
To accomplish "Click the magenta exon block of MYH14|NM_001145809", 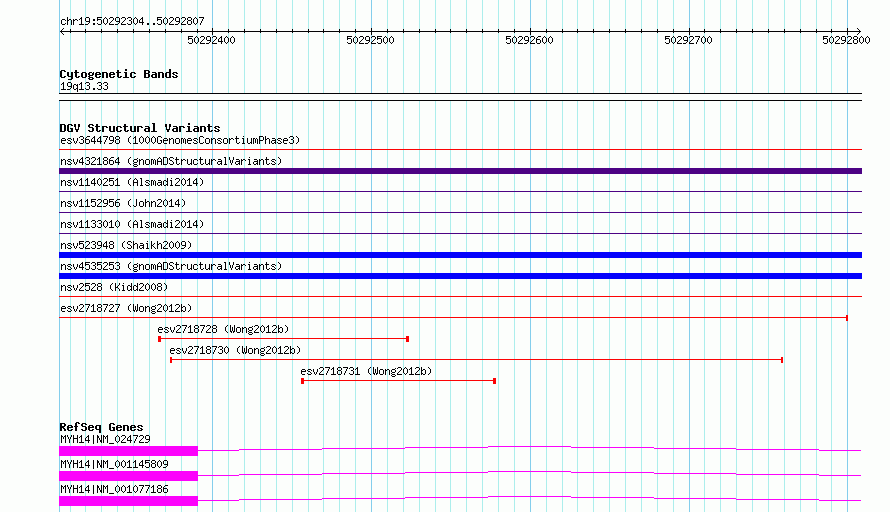I will point(128,476).
